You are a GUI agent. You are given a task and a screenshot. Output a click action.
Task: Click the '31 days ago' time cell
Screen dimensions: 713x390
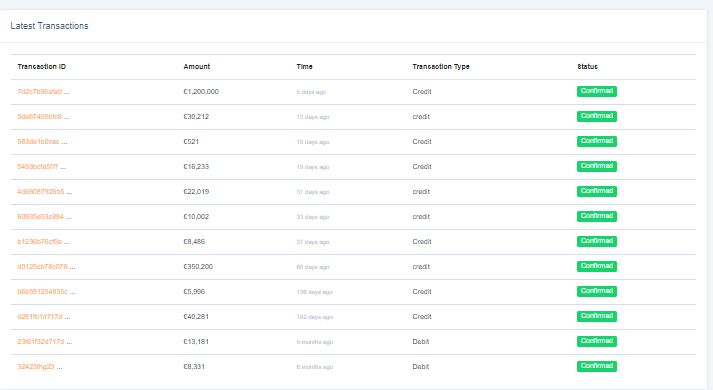pos(313,192)
